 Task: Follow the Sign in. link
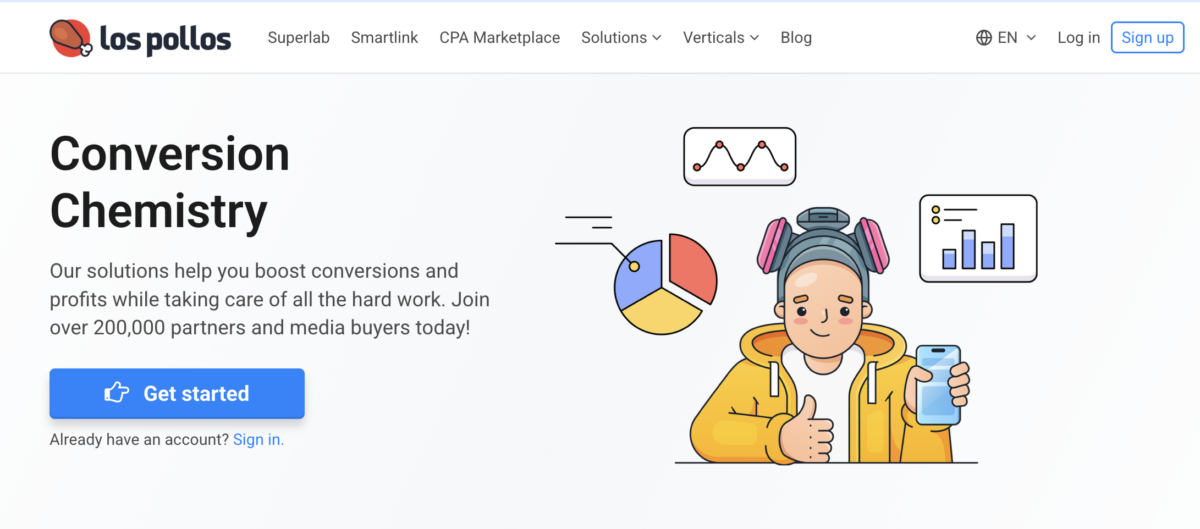coord(258,439)
